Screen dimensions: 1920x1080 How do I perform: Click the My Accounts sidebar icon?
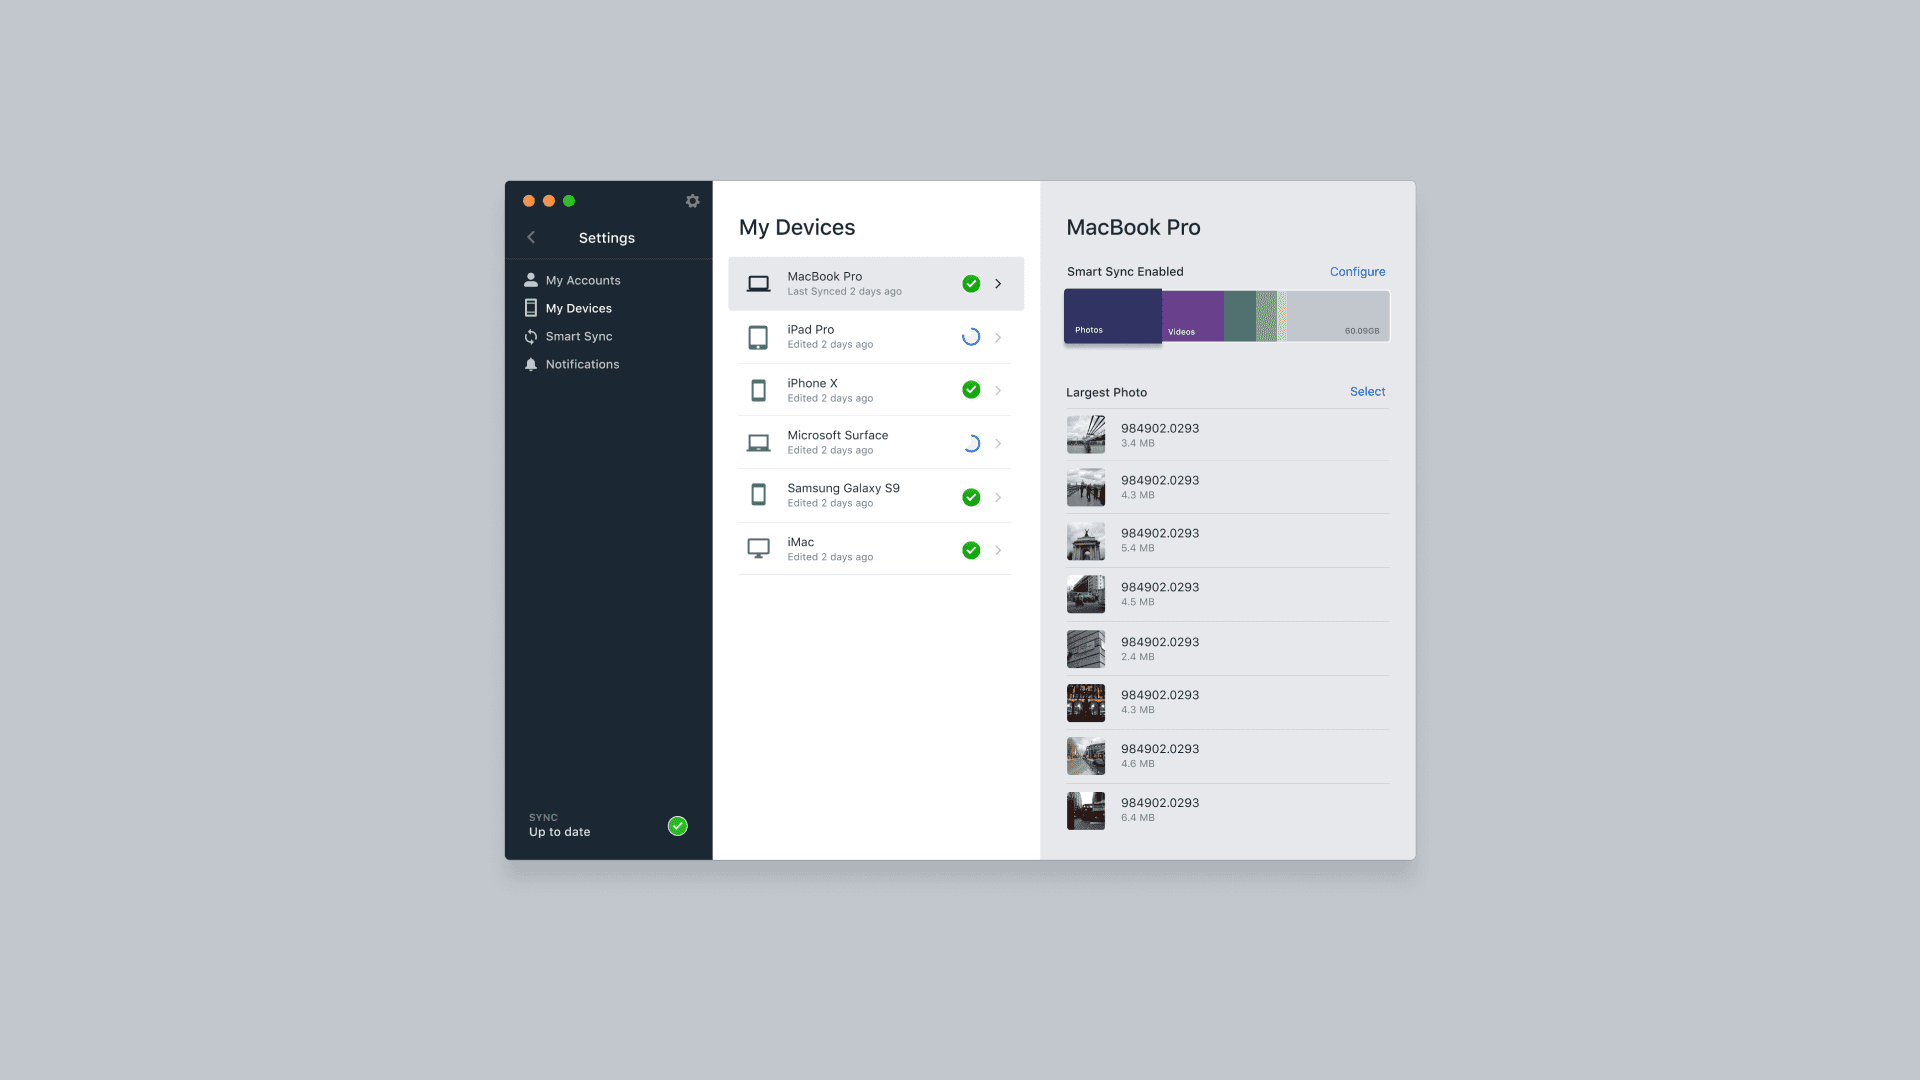click(x=531, y=280)
